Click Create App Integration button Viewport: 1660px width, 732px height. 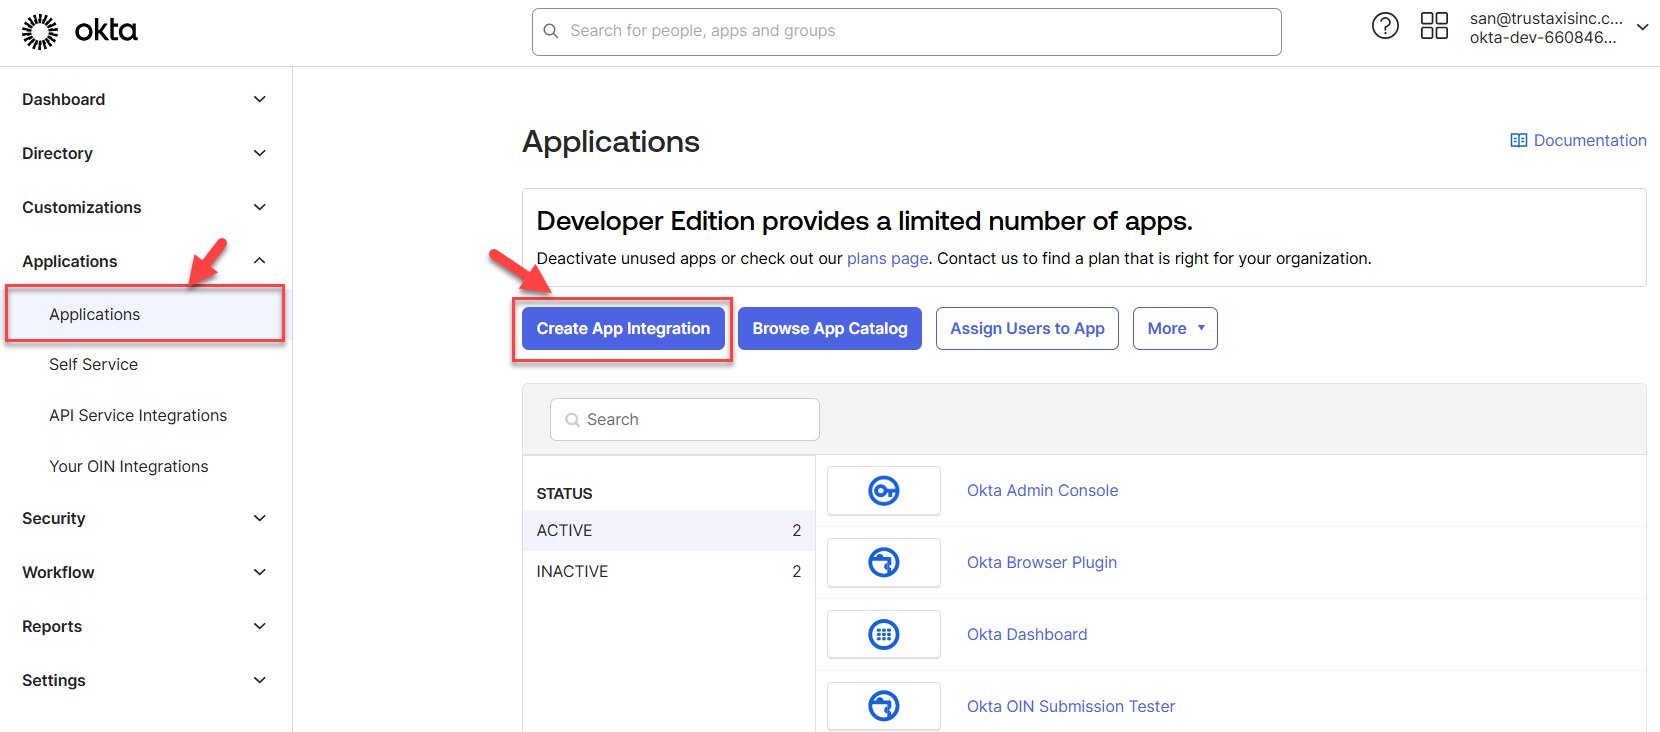click(623, 329)
